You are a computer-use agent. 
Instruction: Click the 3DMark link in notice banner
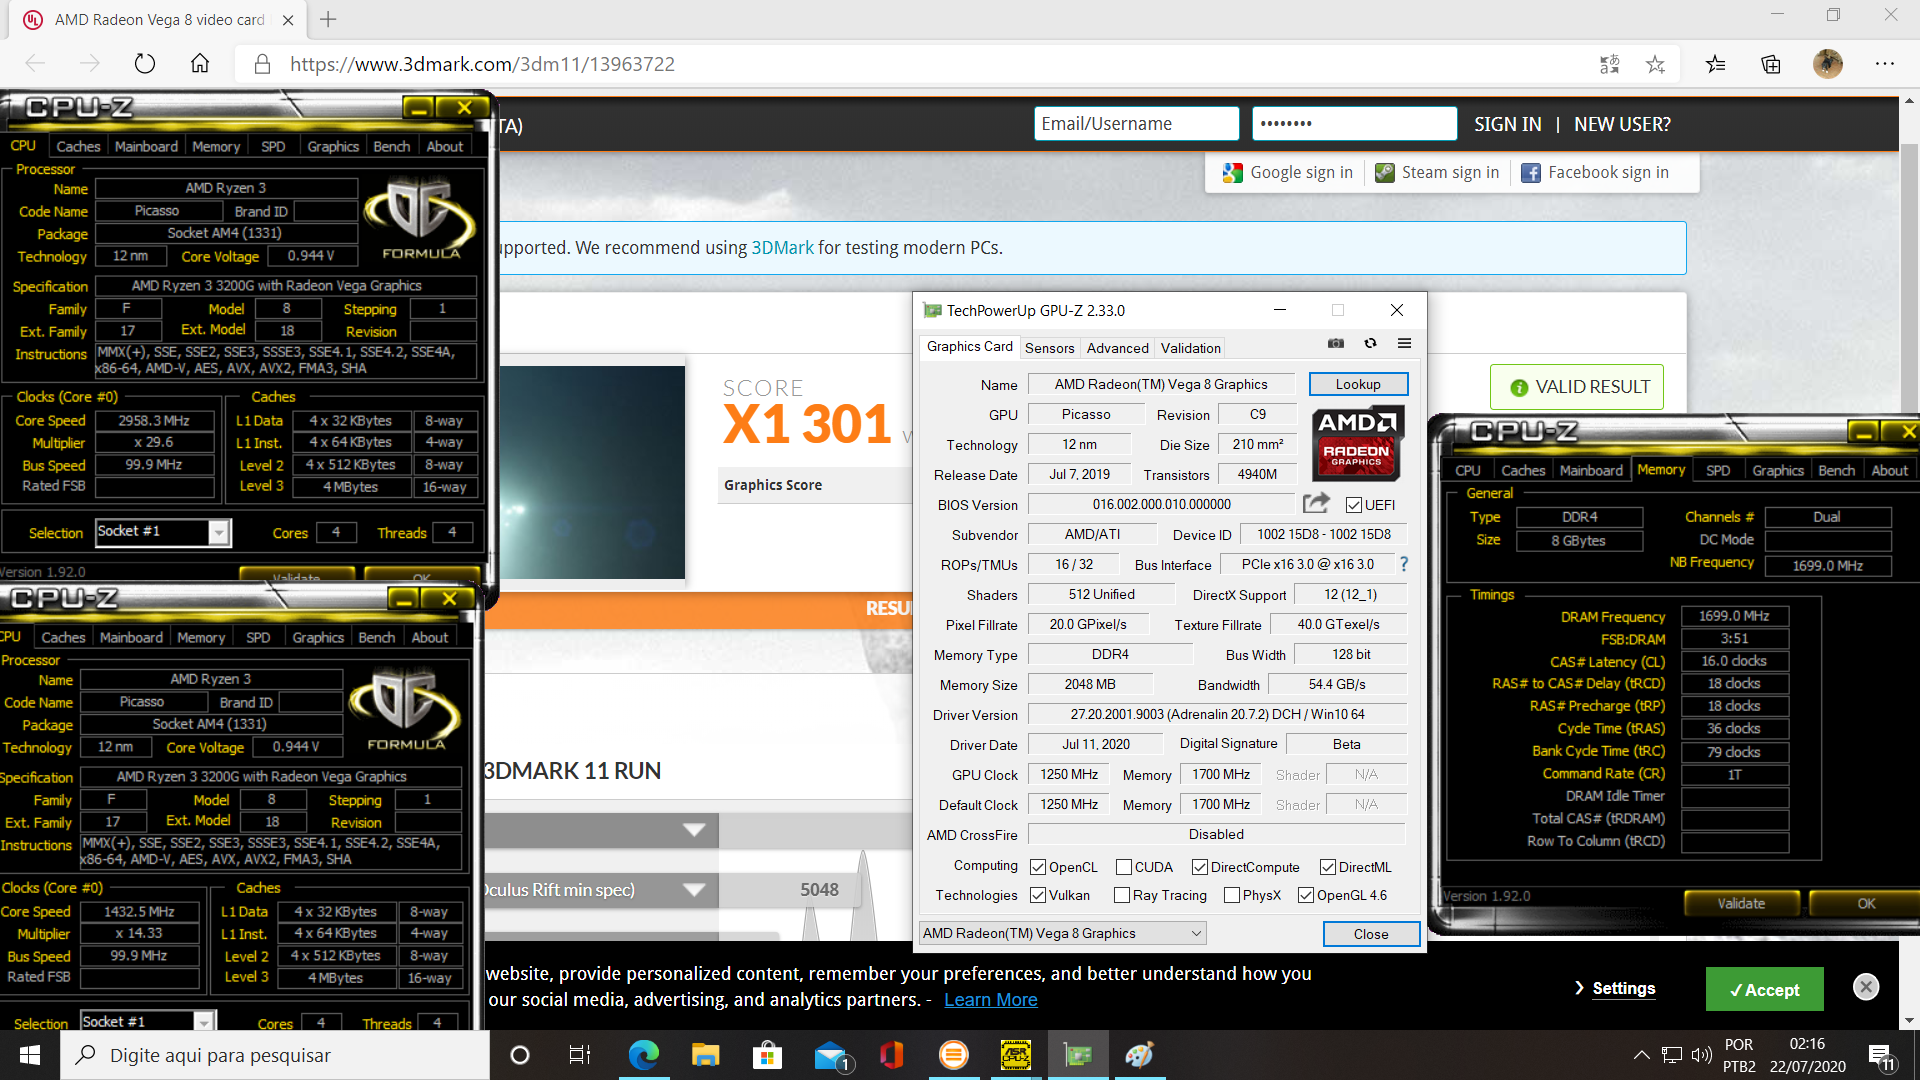point(782,248)
